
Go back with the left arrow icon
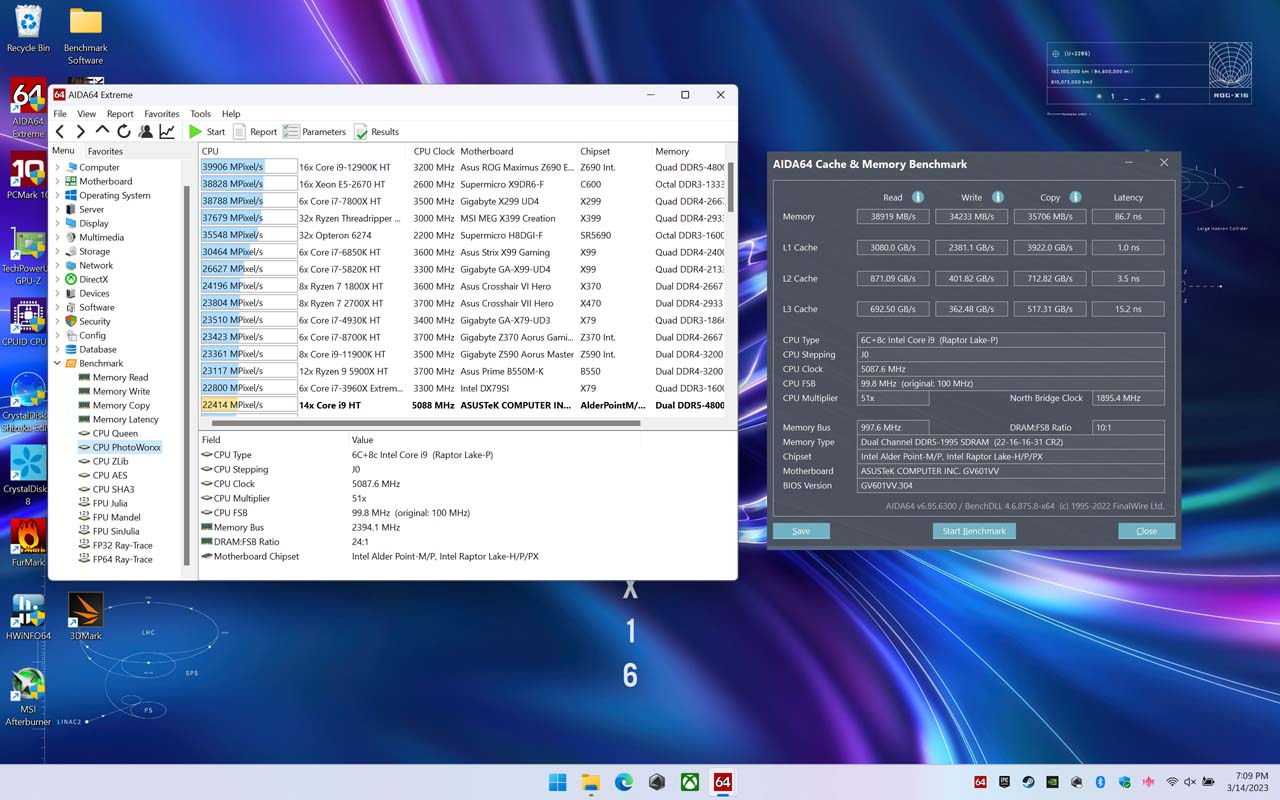pos(60,132)
